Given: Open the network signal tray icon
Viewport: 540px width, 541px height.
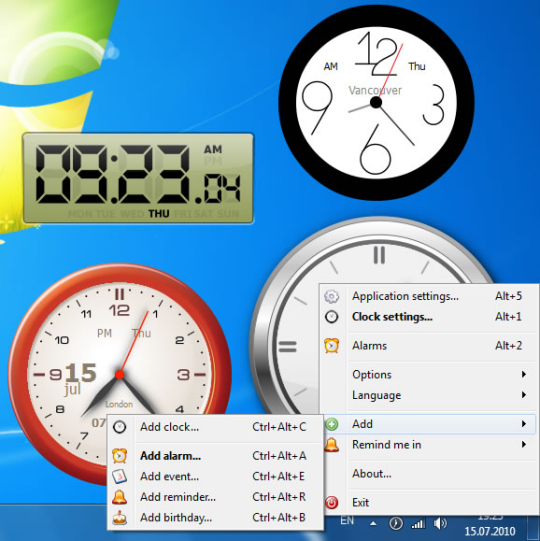Looking at the screenshot, I should point(418,524).
